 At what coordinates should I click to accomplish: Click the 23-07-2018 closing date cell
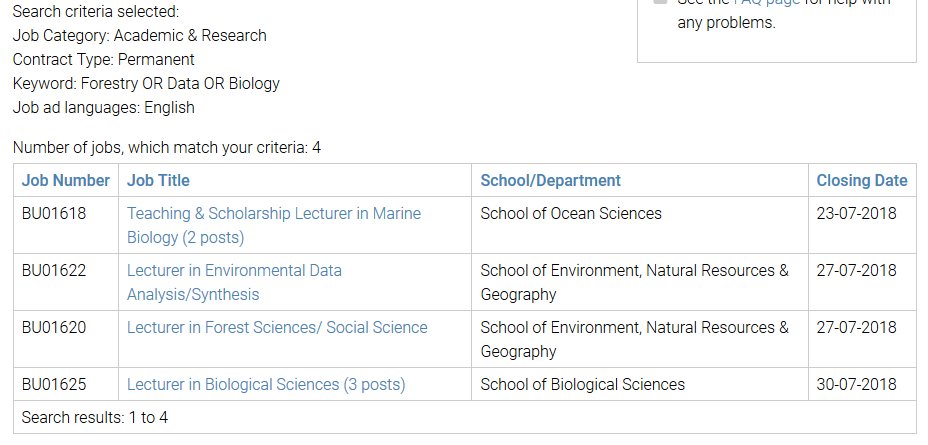856,214
